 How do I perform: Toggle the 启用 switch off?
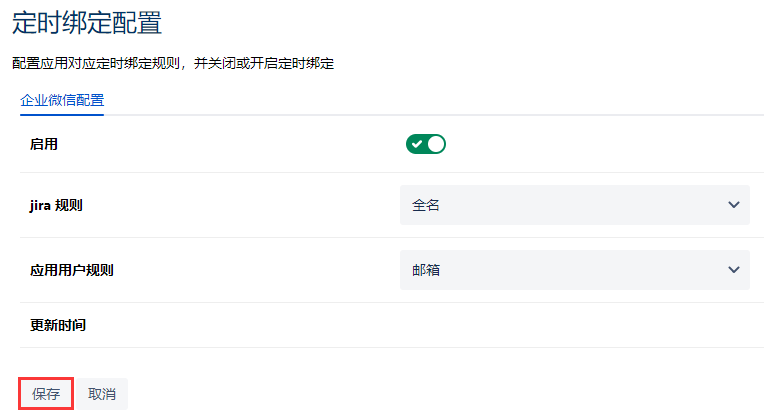point(425,144)
